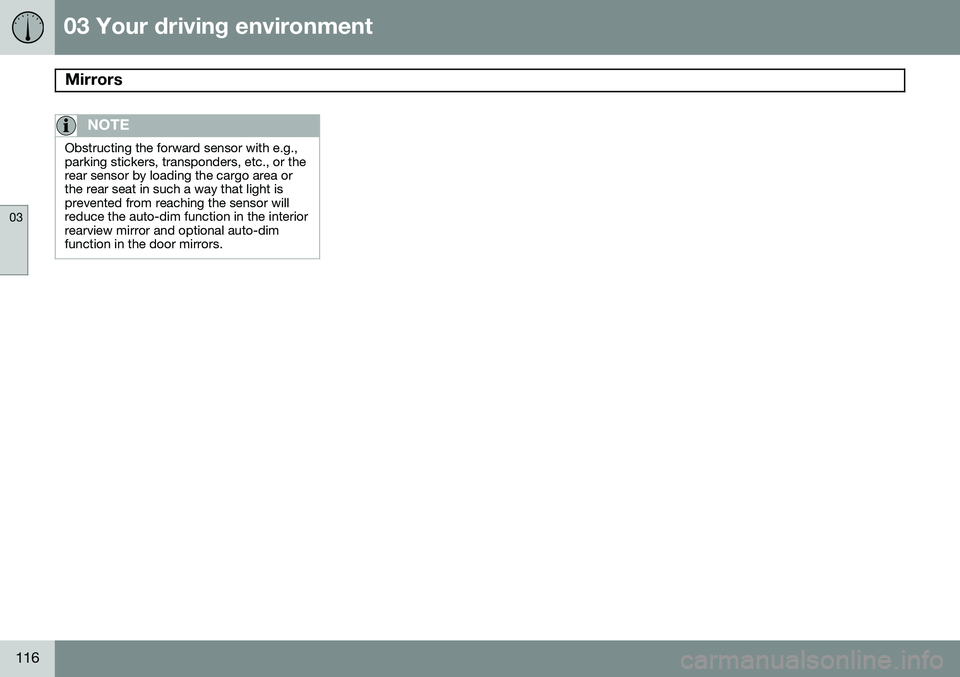Click the page number 116
The image size is (960, 677).
pyautogui.click(x=28, y=657)
